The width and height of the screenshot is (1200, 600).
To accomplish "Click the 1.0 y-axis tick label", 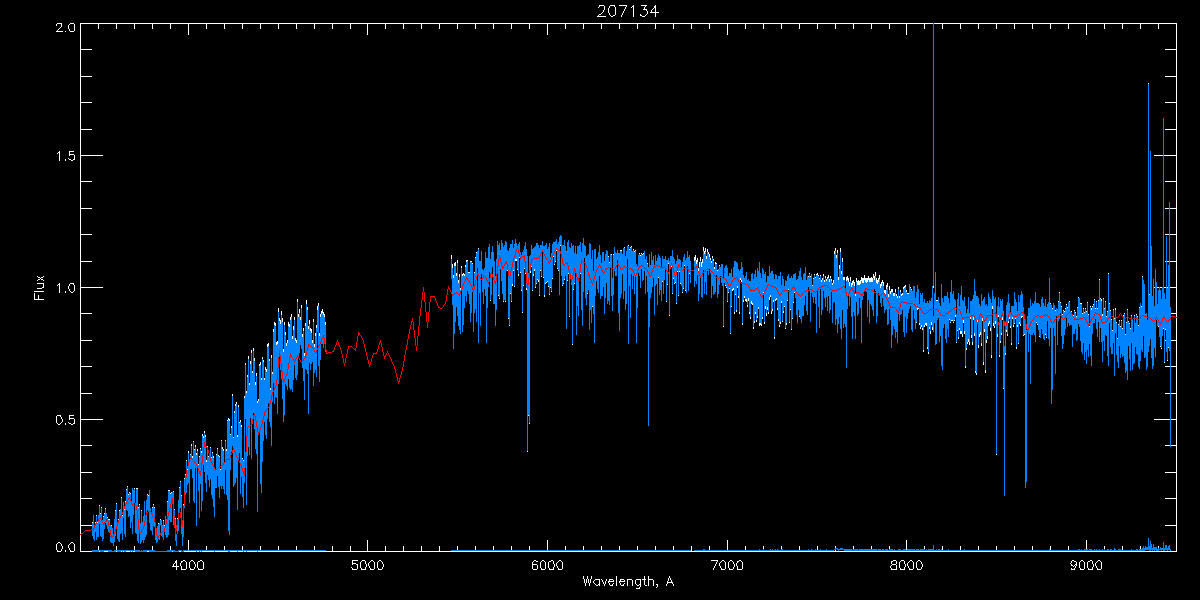I will [x=66, y=288].
